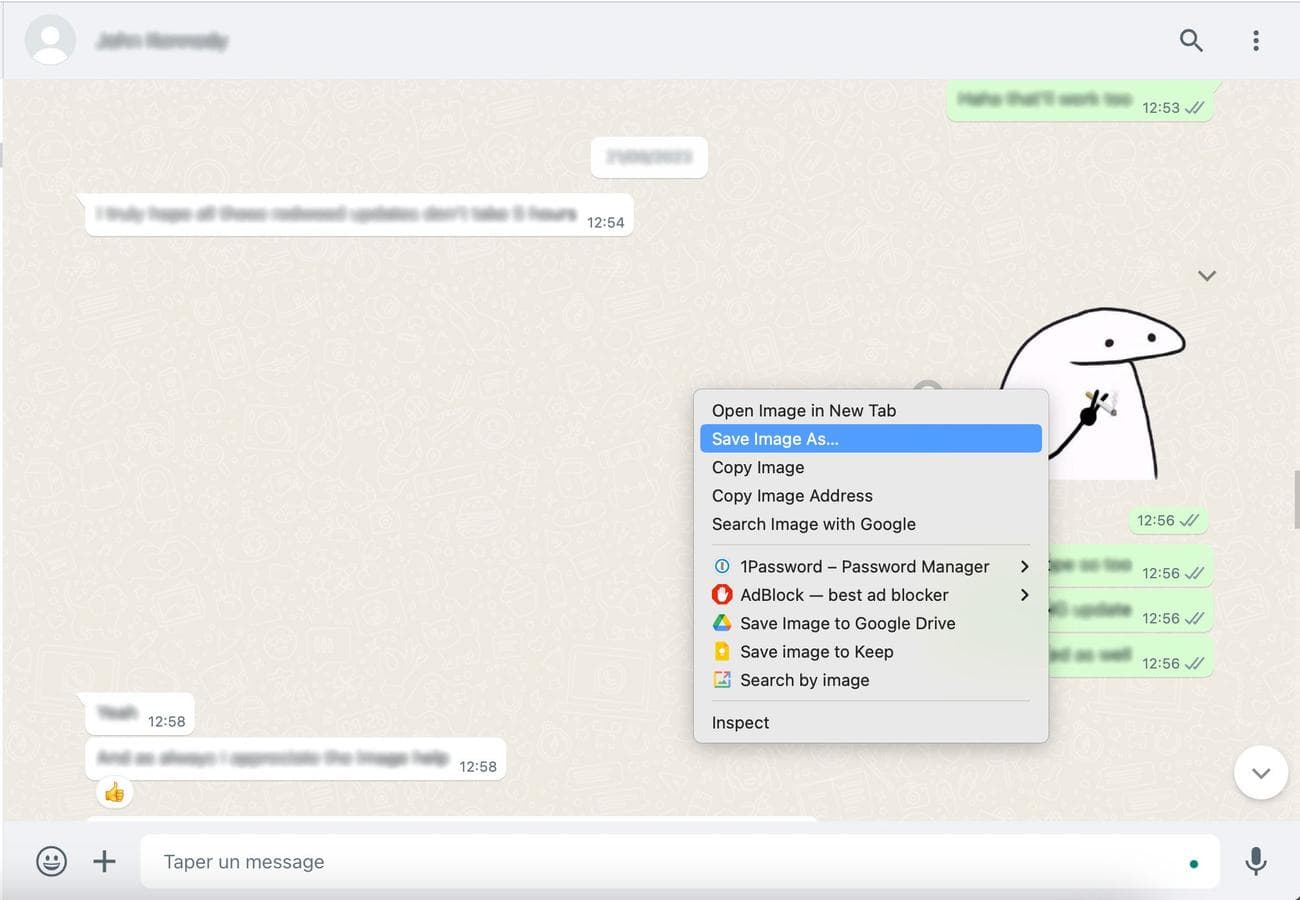Click the highlighted Save Image As option
The image size is (1300, 900).
tap(774, 438)
